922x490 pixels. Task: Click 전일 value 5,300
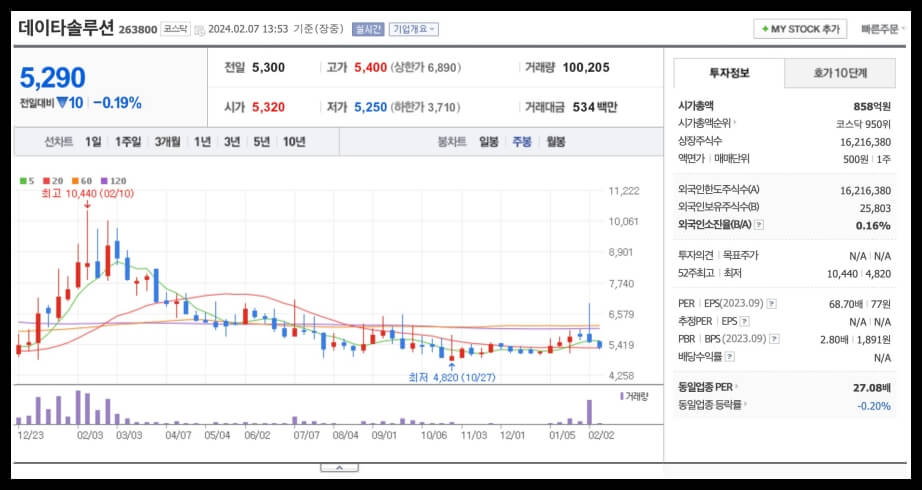coord(268,68)
